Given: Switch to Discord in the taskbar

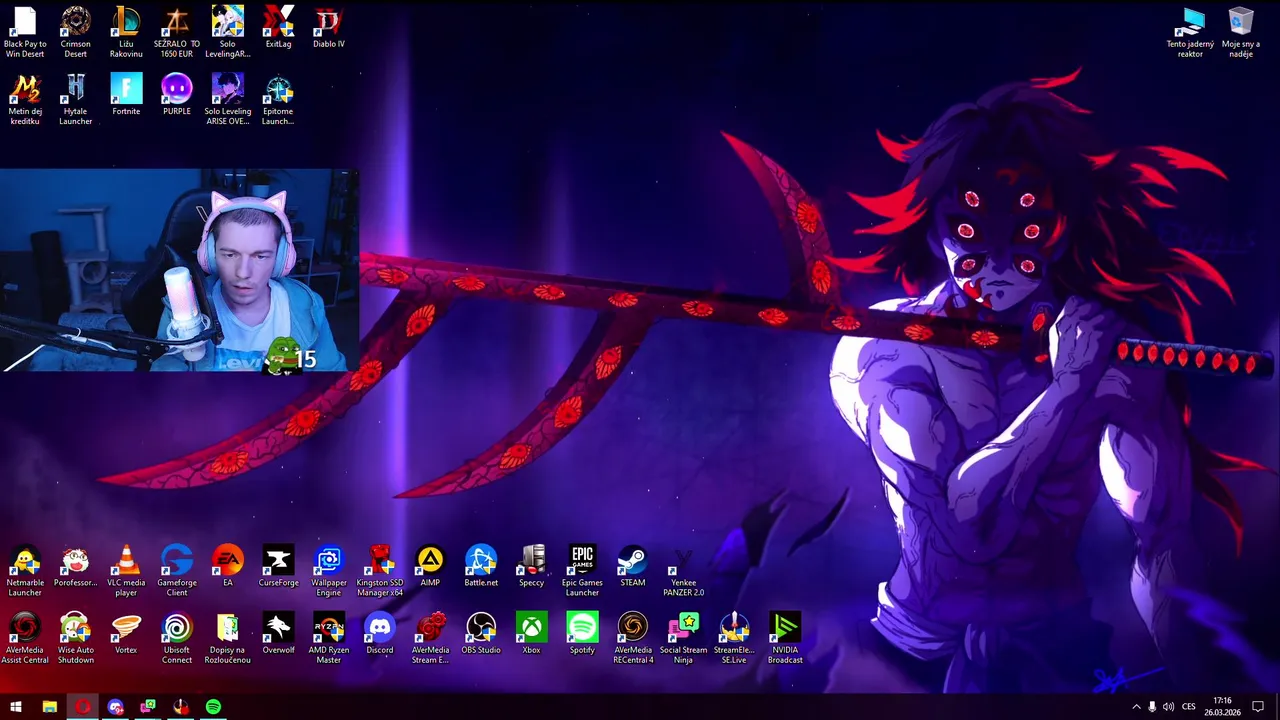Looking at the screenshot, I should point(115,707).
